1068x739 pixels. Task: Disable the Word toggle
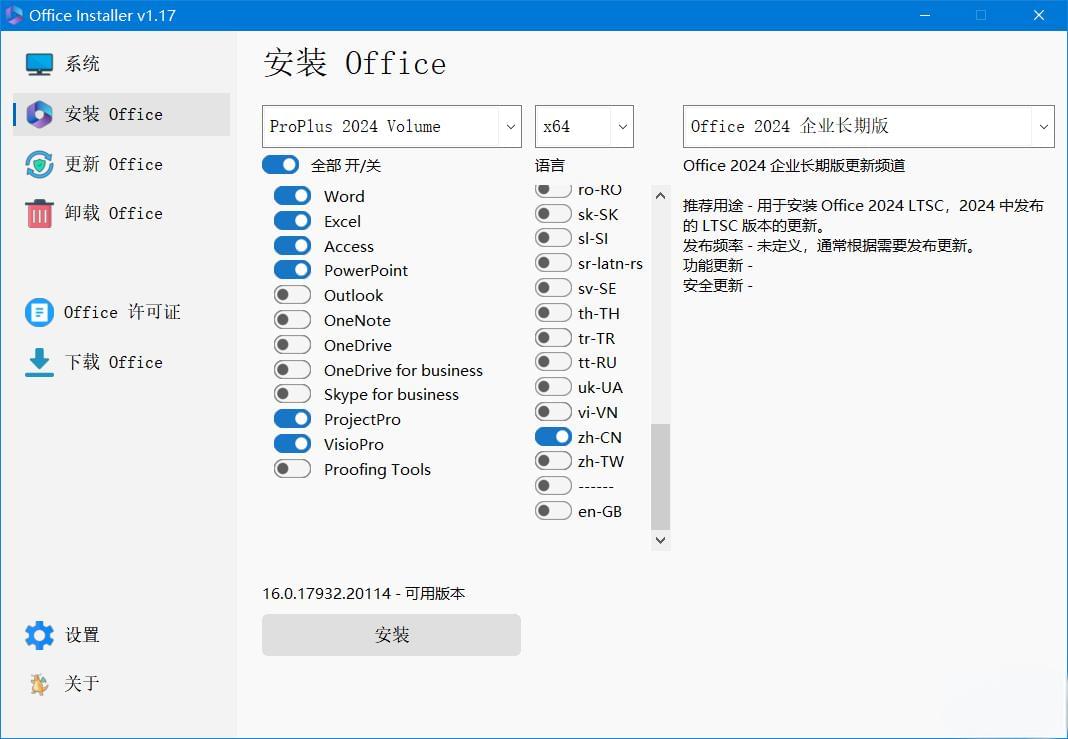(292, 196)
